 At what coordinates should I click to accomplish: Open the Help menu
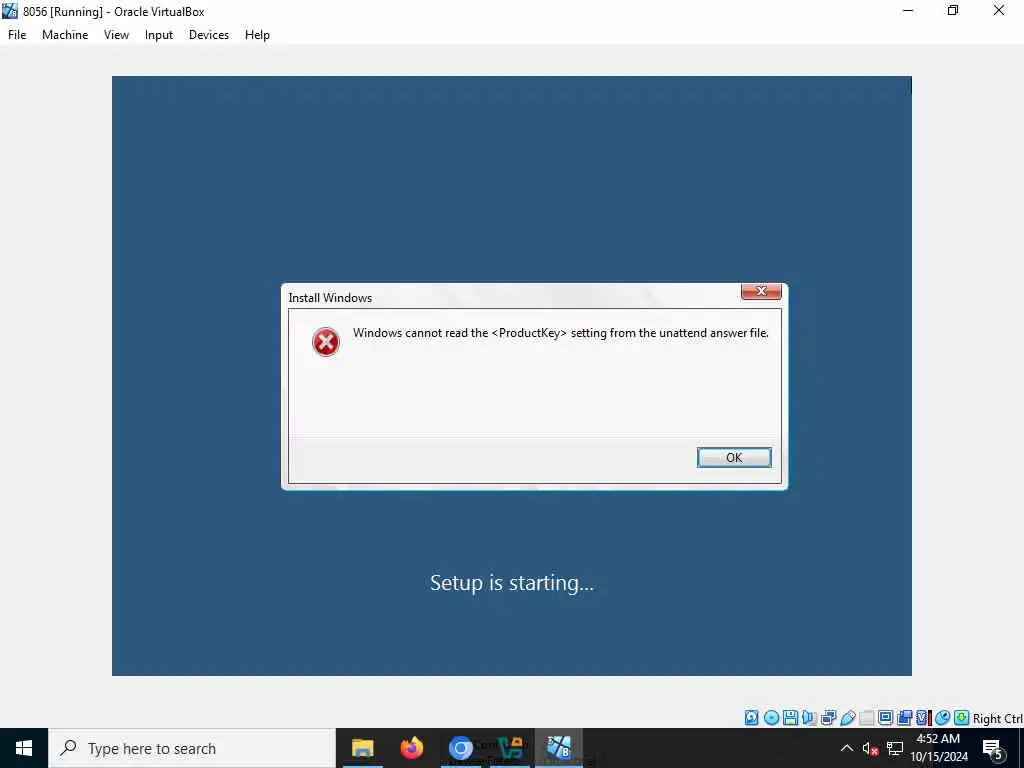[x=257, y=35]
